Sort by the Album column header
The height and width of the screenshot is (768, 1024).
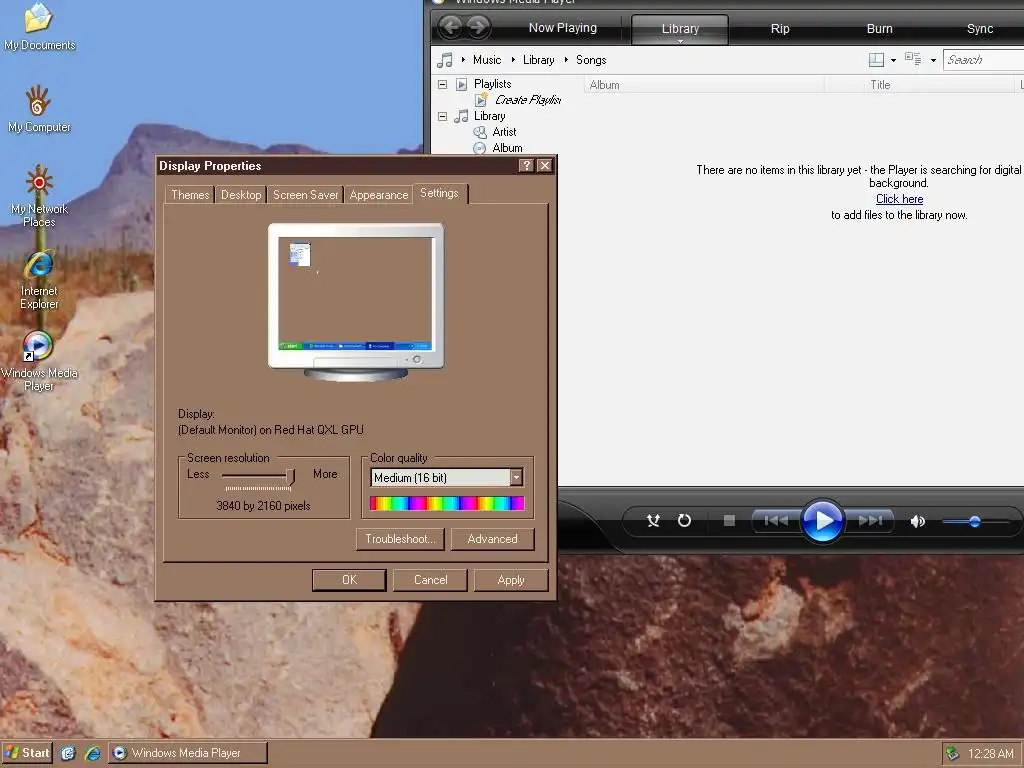(x=704, y=85)
